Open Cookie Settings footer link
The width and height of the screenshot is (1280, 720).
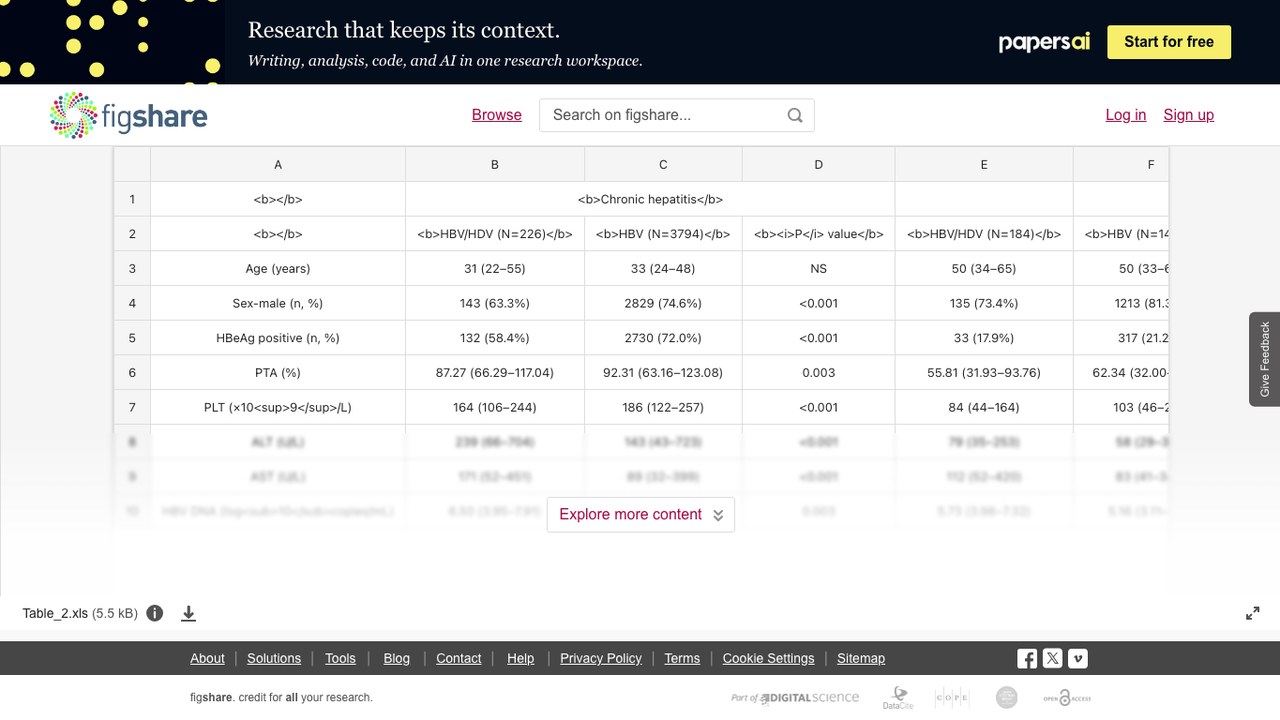point(769,658)
